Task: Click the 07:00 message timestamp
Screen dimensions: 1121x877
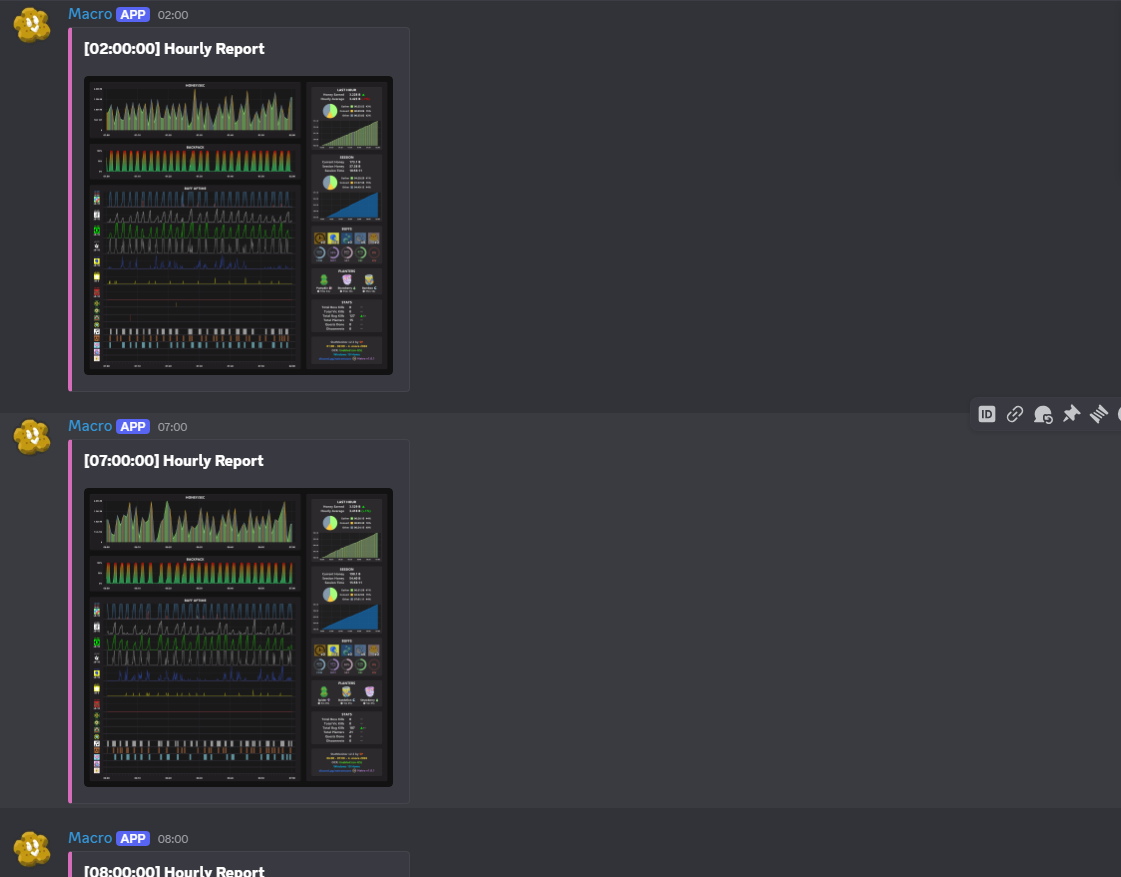Action: [x=172, y=427]
